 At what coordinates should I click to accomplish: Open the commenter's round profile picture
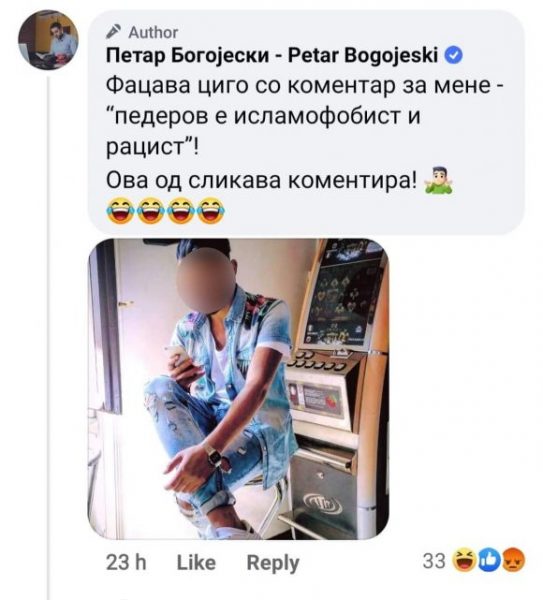48,40
